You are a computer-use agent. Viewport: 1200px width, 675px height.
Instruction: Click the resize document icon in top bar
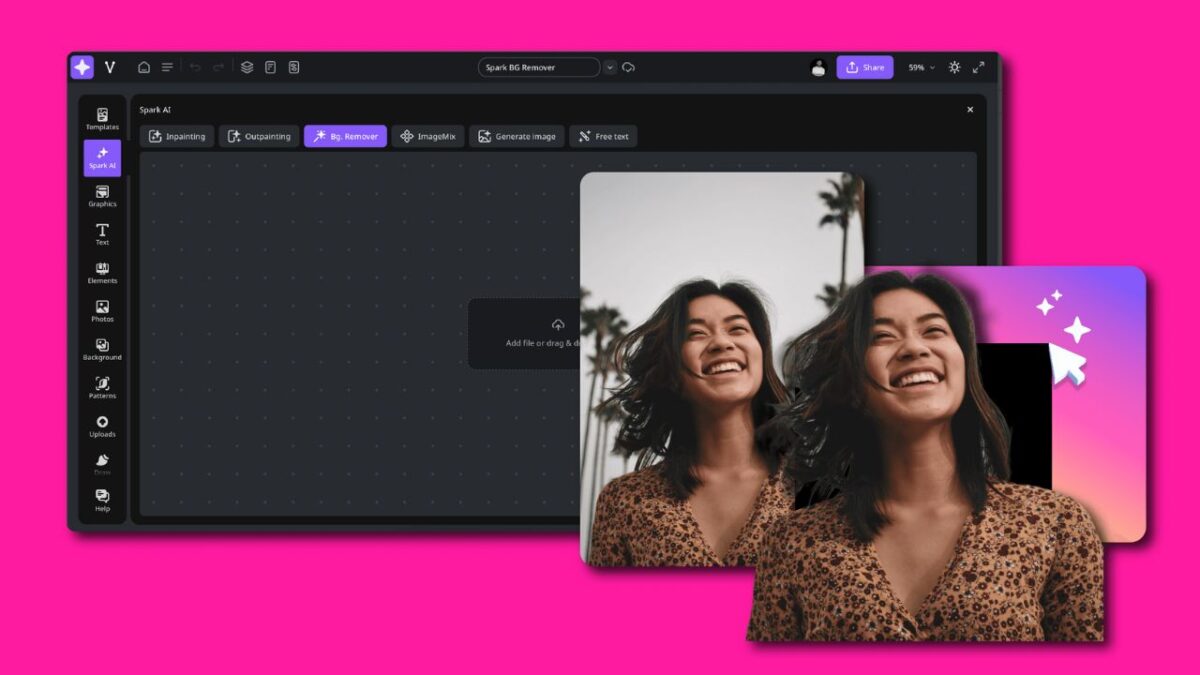(x=294, y=67)
